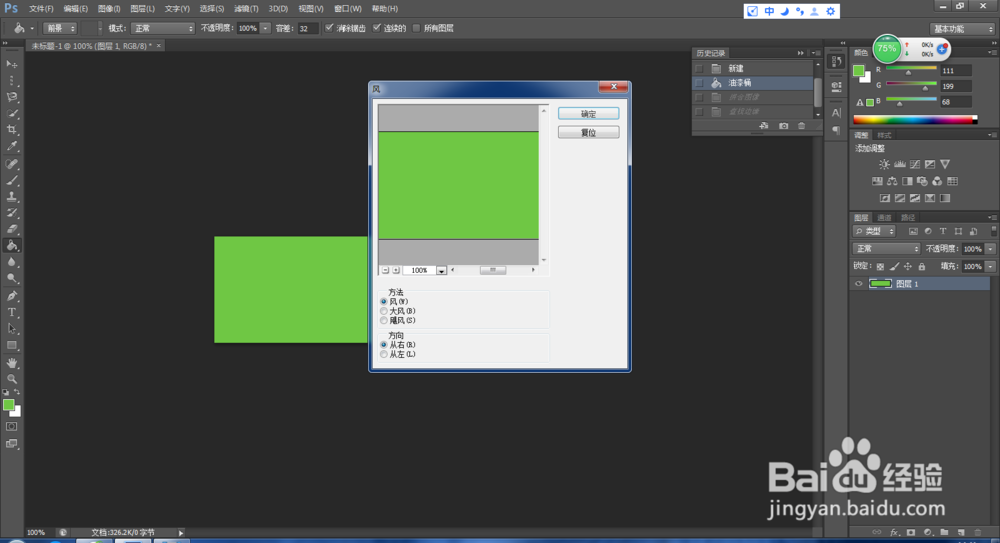
Task: Select the 新建 history state
Action: pos(753,68)
